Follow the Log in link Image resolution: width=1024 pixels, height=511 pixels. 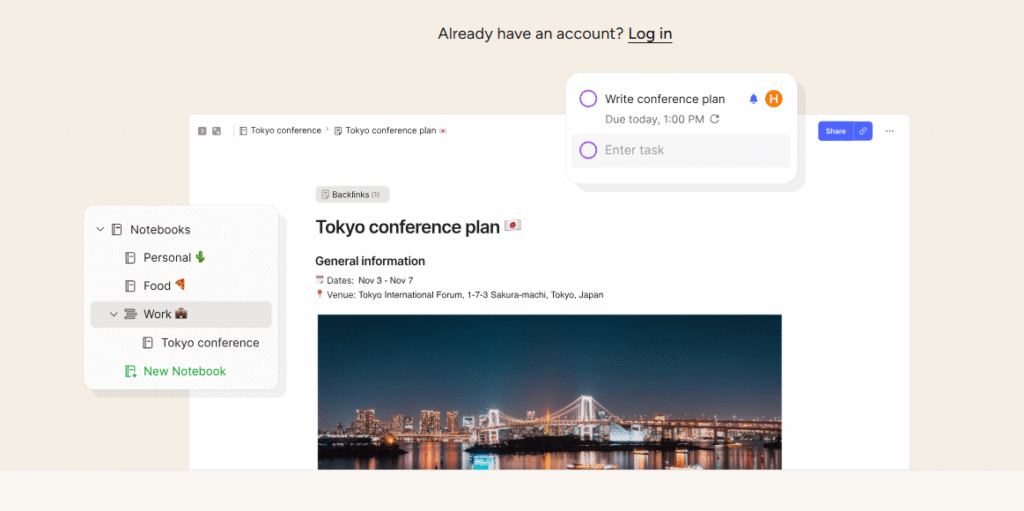[650, 34]
